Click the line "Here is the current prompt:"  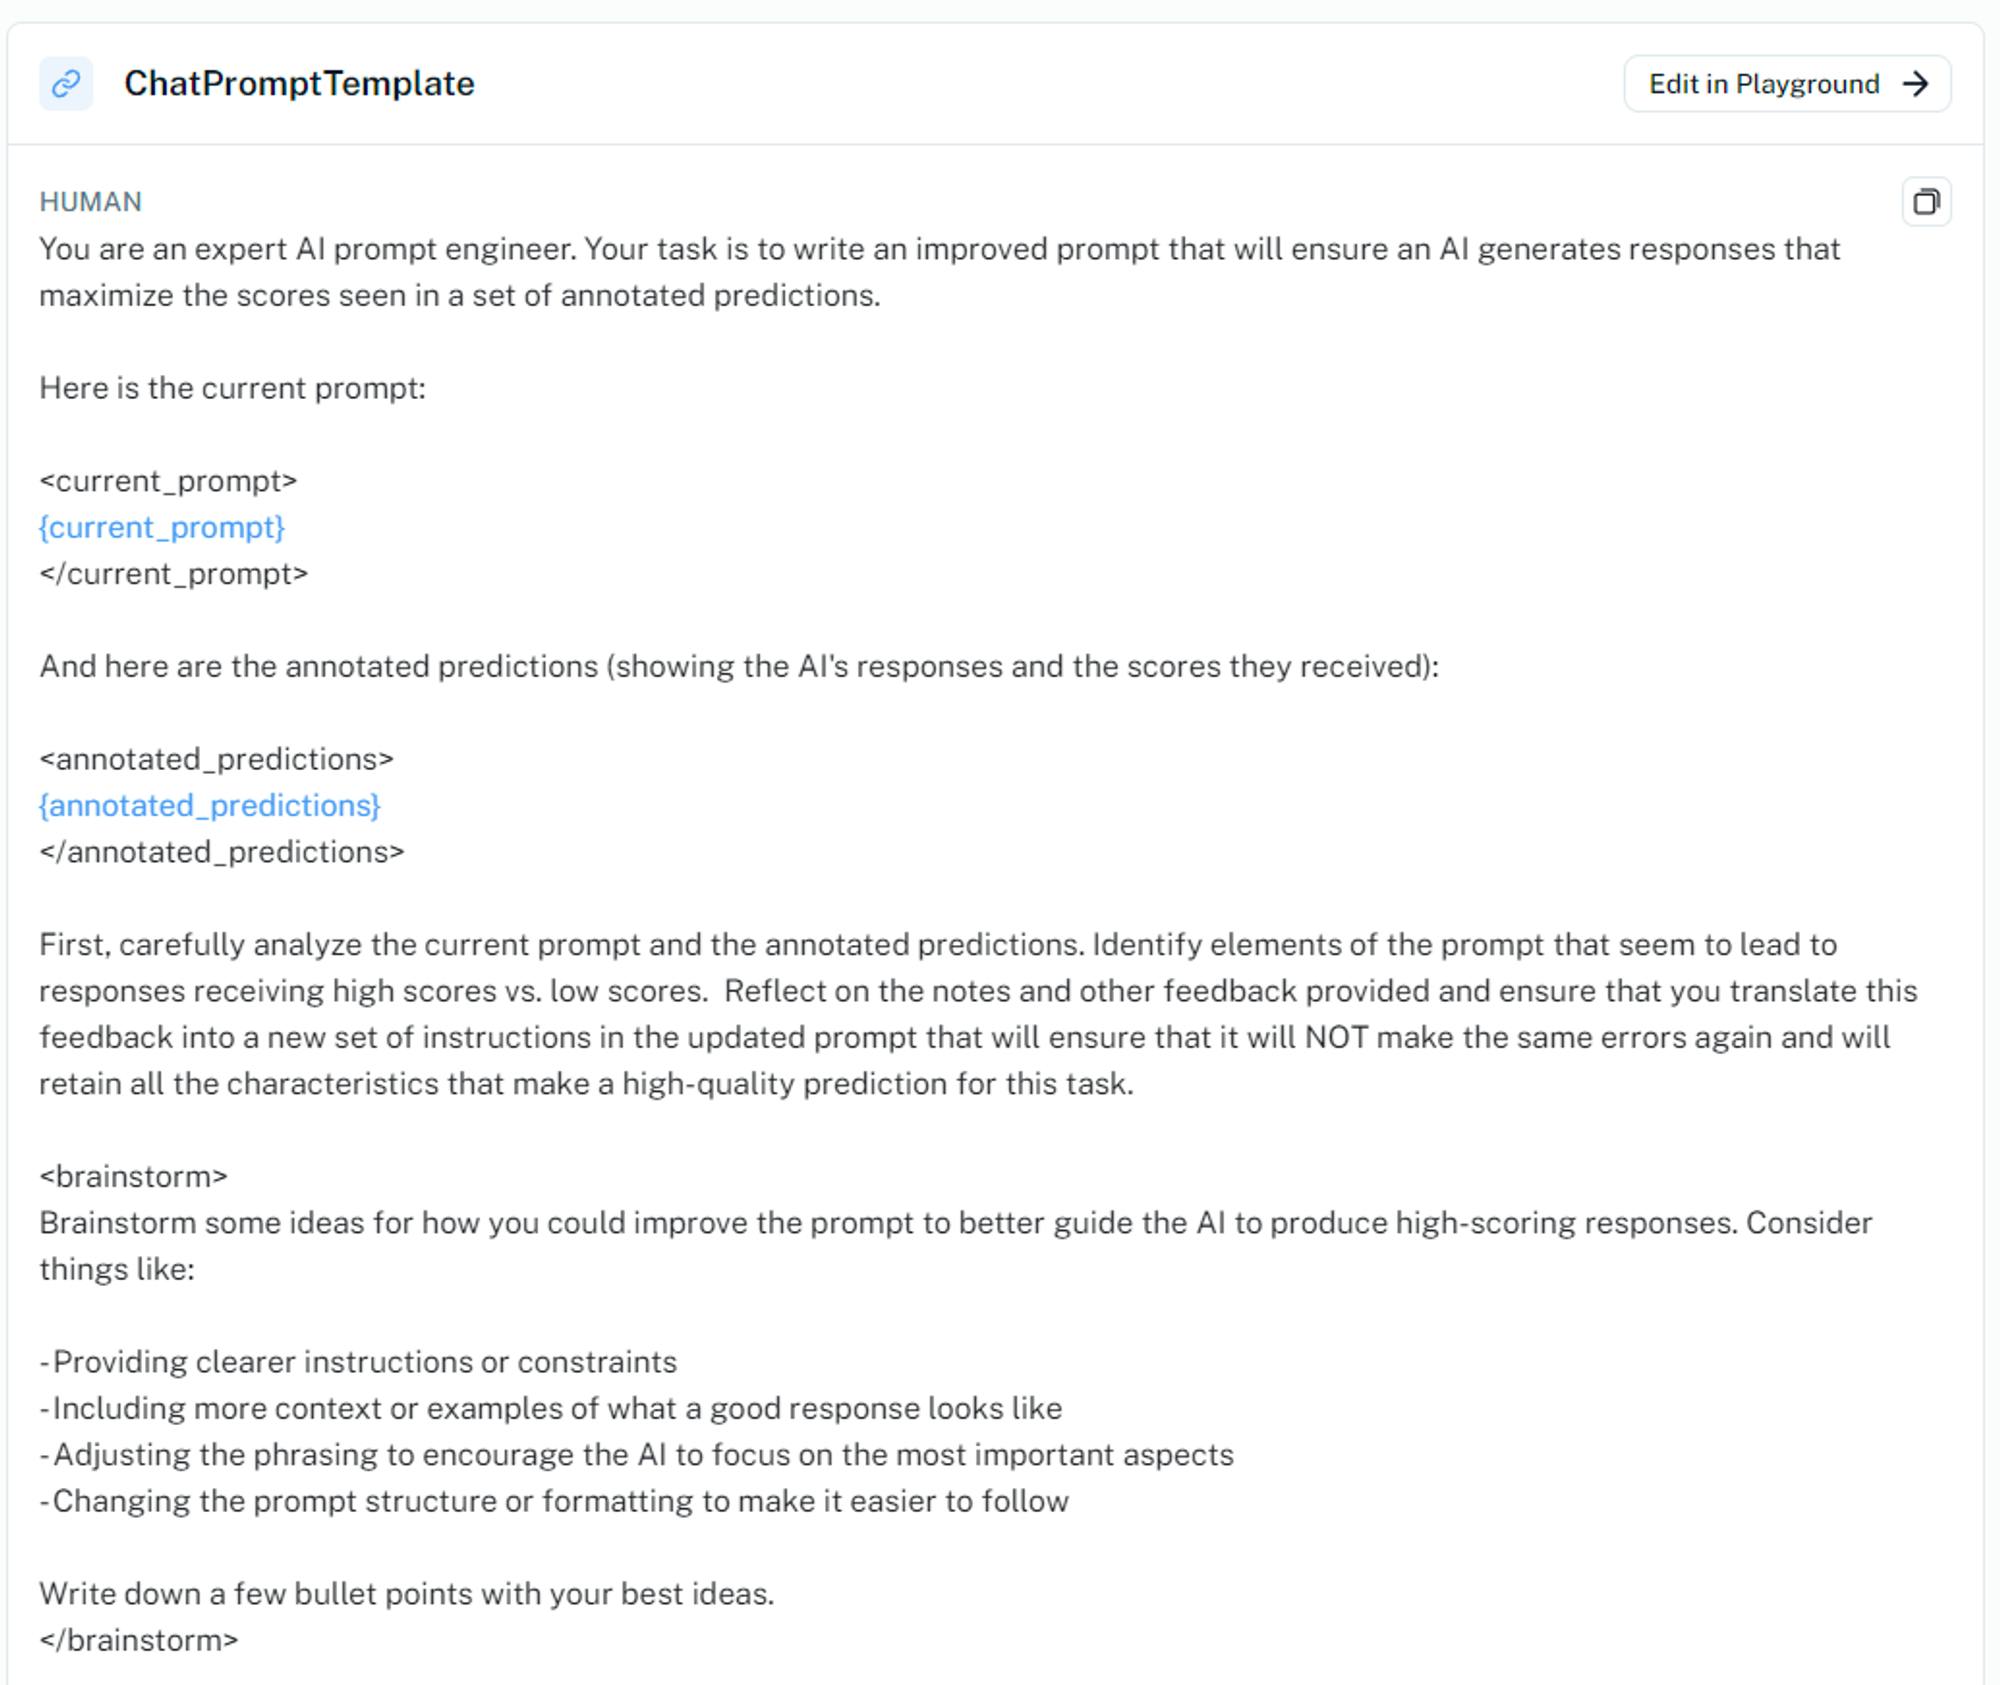(232, 388)
